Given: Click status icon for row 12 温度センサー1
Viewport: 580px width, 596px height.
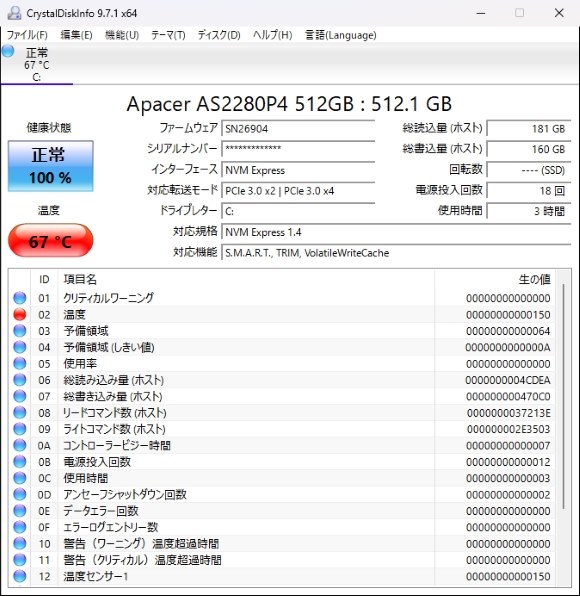Looking at the screenshot, I should pyautogui.click(x=20, y=576).
